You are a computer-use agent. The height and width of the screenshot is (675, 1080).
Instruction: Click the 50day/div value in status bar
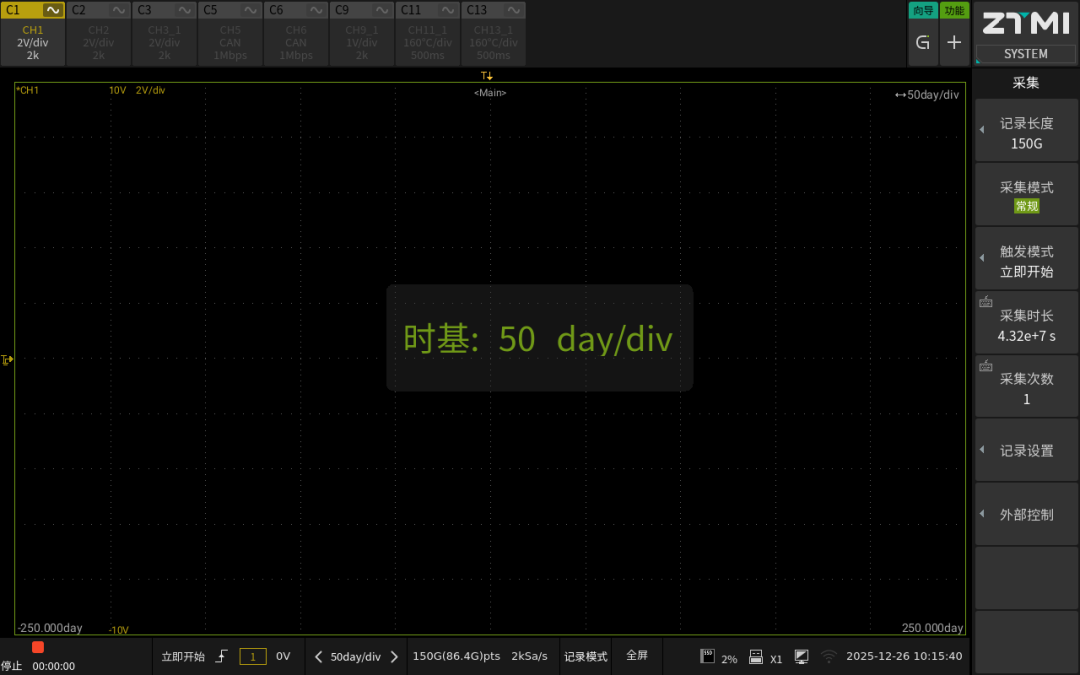point(355,657)
